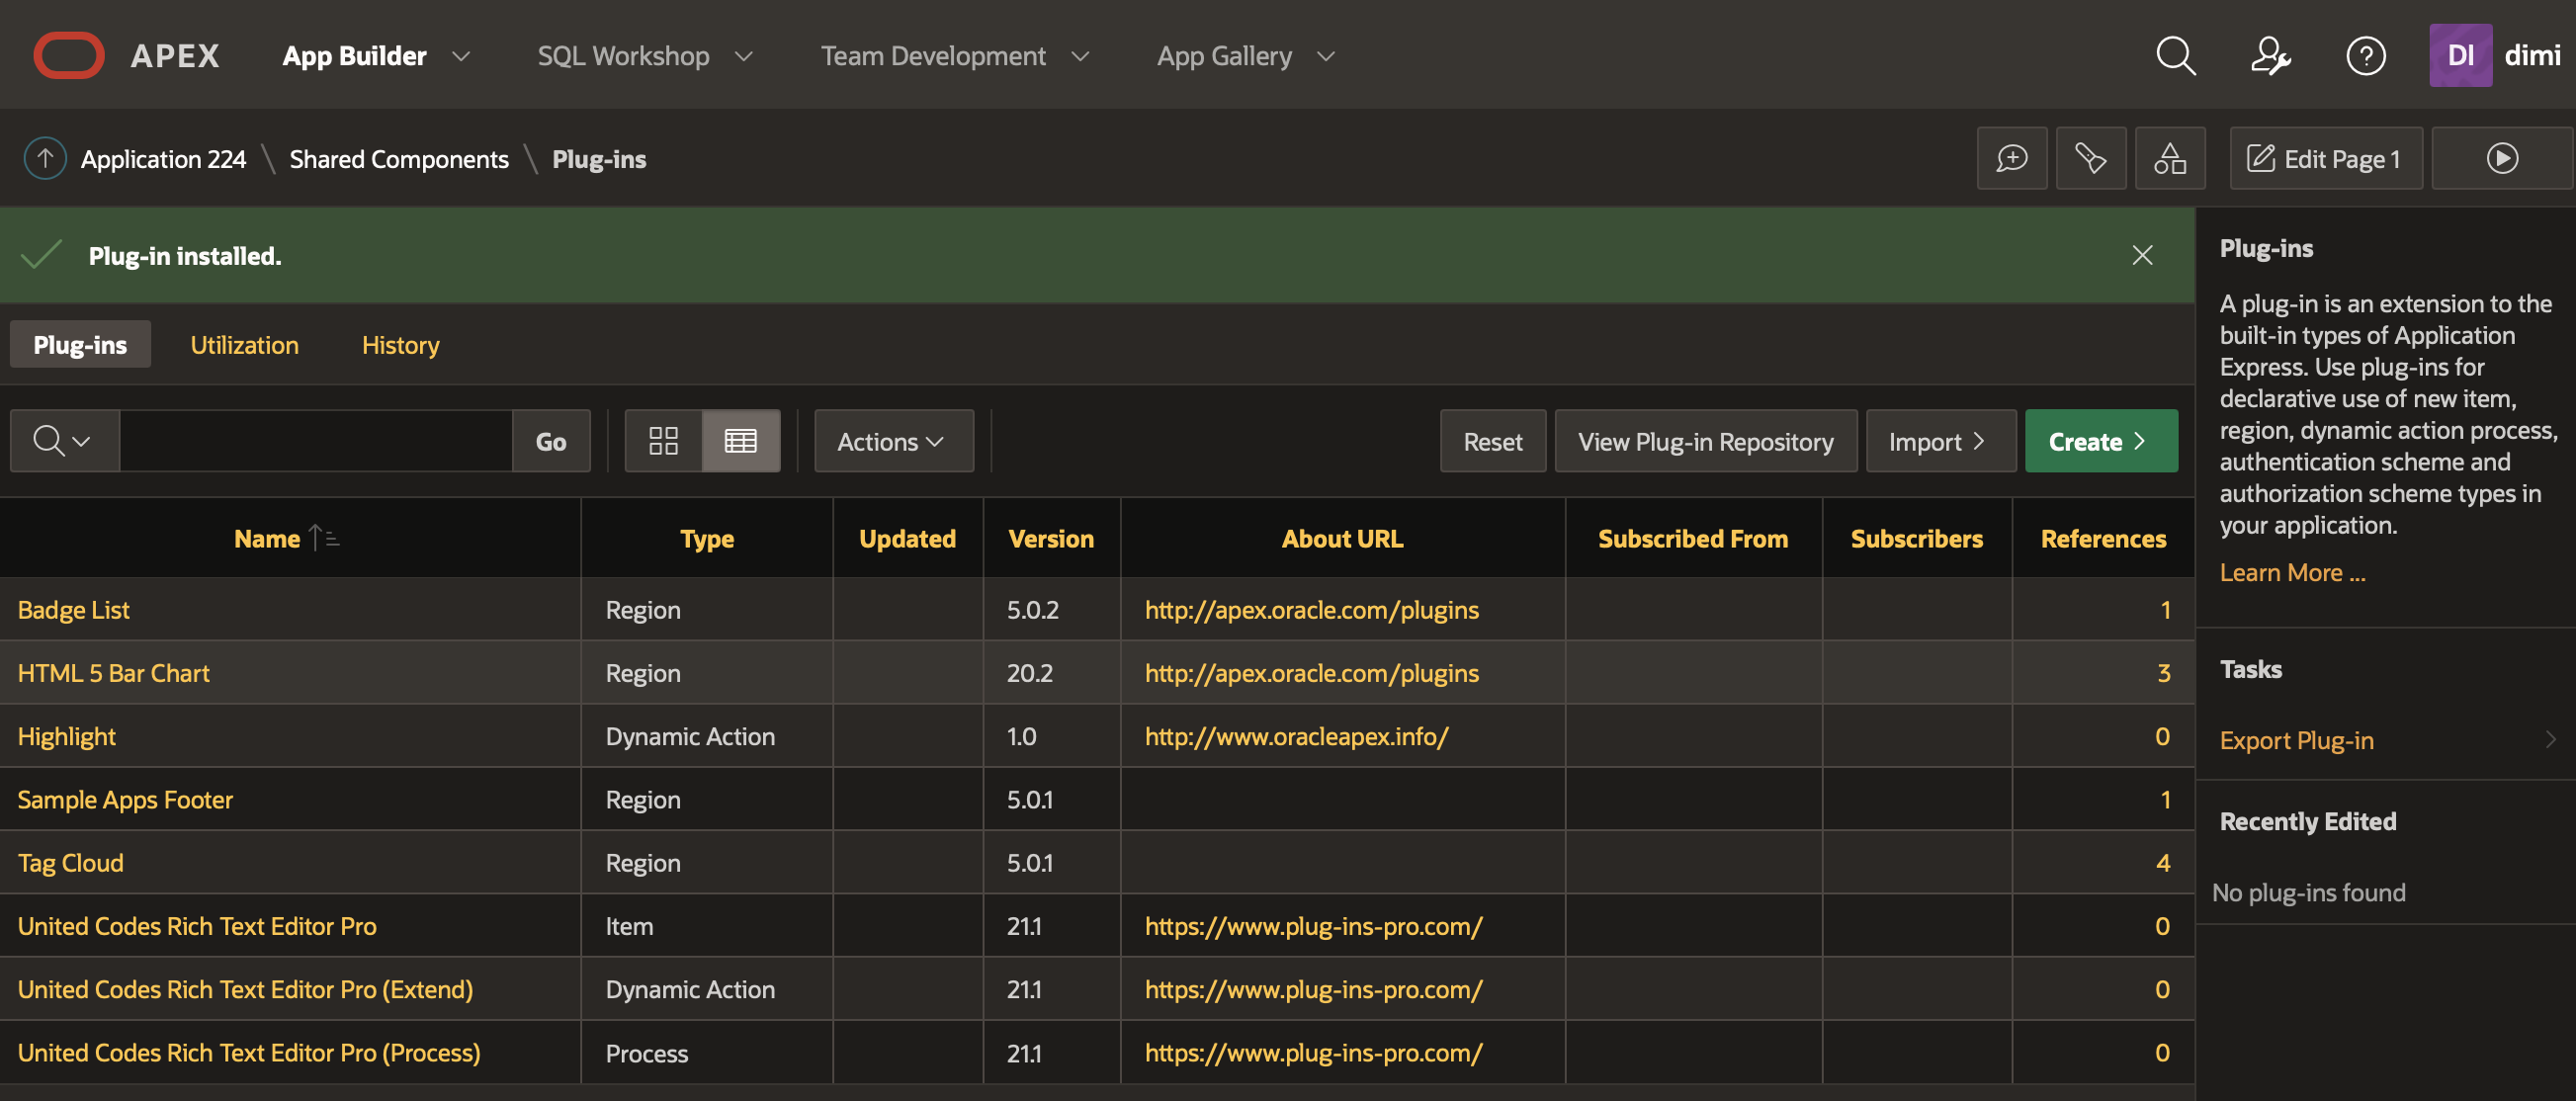This screenshot has height=1101, width=2576.
Task: Switch to the Utilization tab
Action: tap(244, 345)
